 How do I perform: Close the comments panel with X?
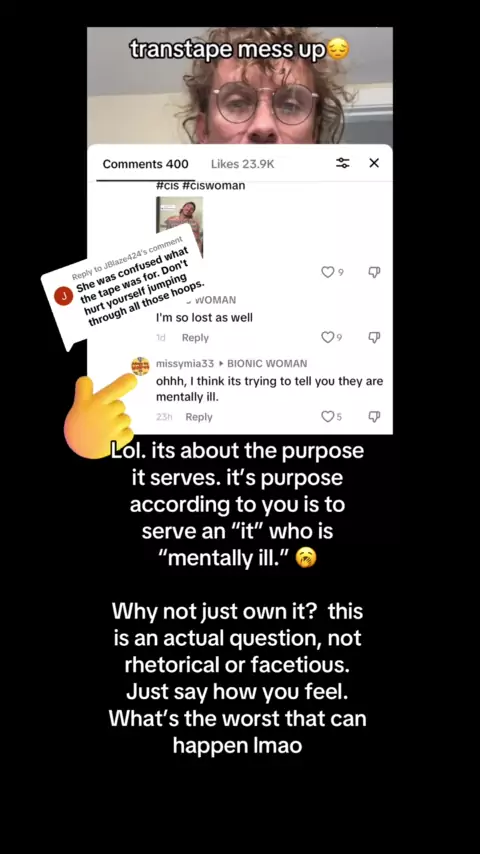point(374,163)
